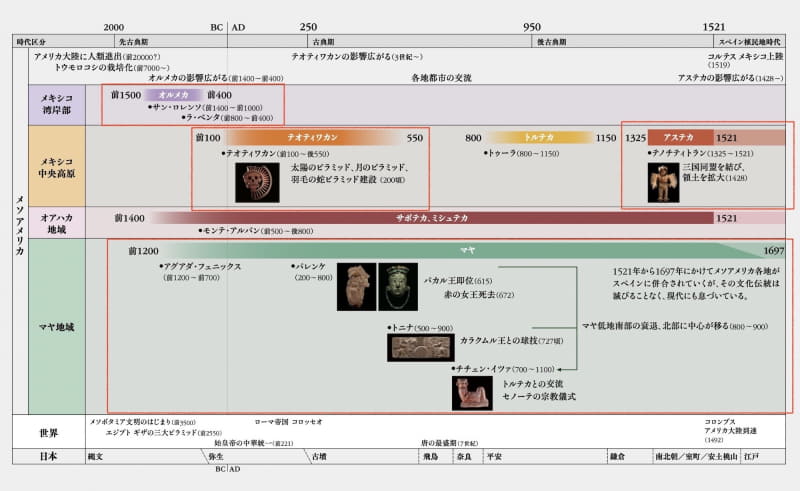
Task: Click the Palenque figurine image left of the mask
Action: 356,287
